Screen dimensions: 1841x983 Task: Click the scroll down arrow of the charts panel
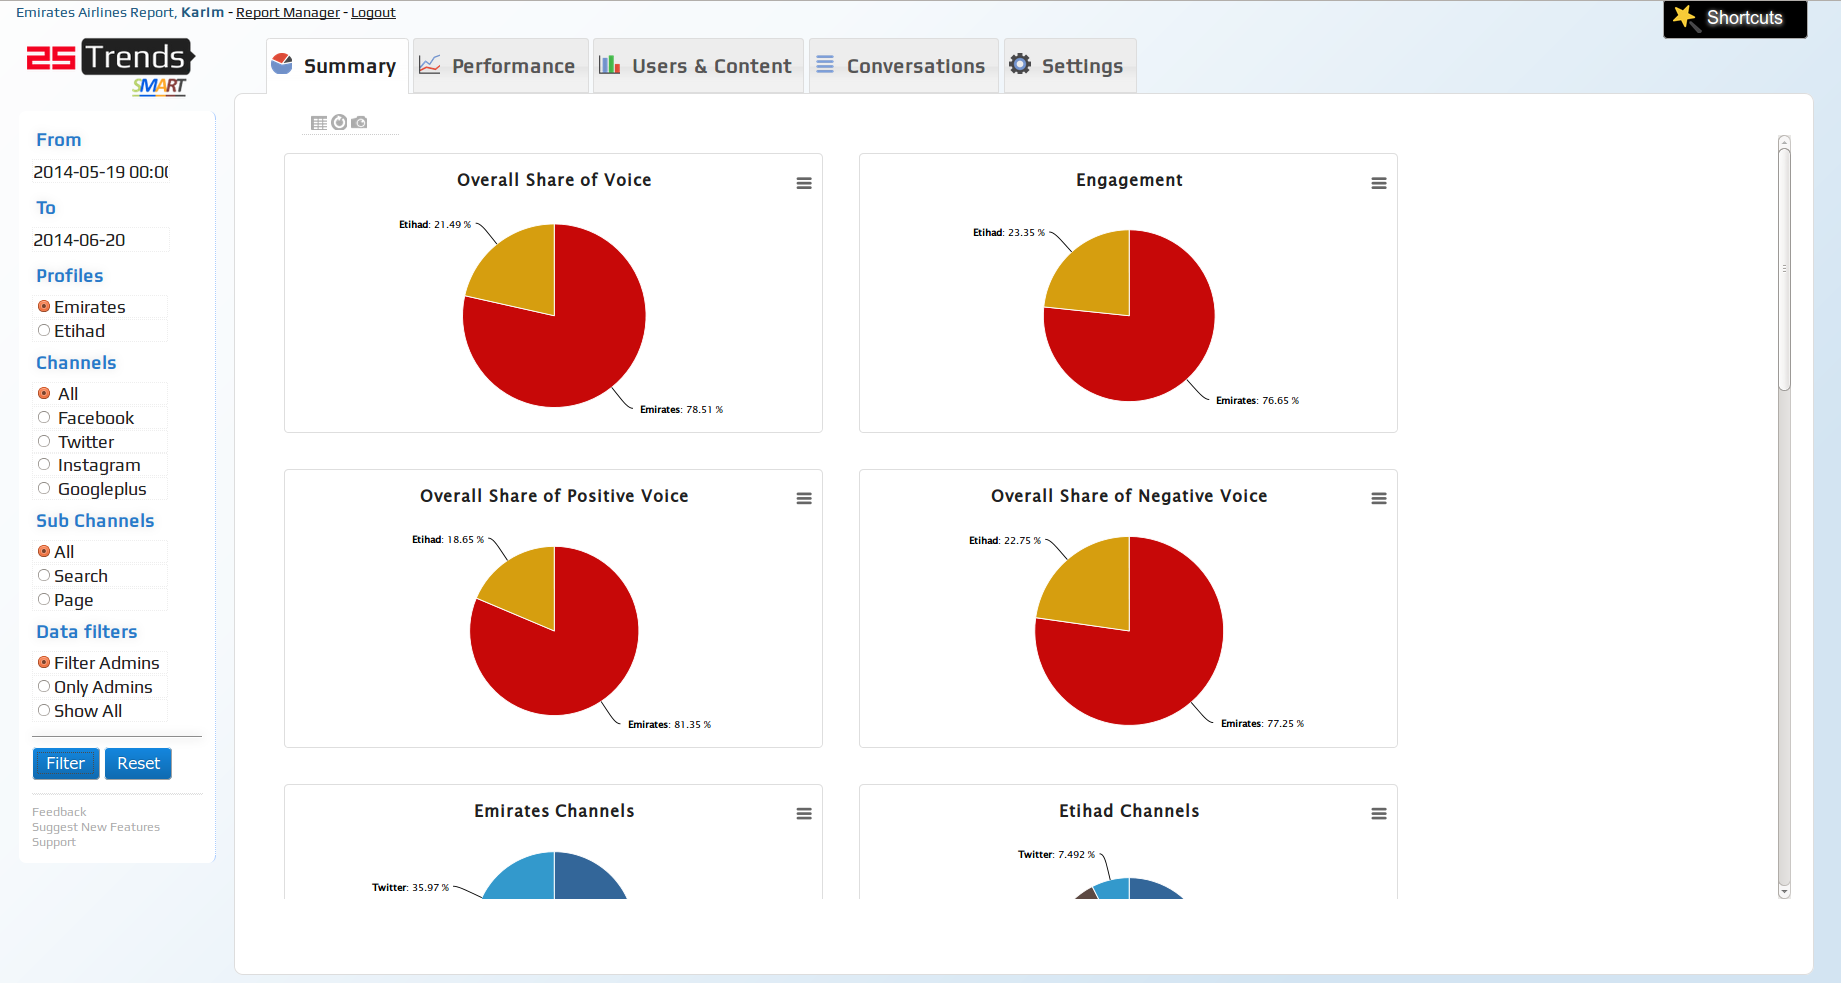[1784, 891]
